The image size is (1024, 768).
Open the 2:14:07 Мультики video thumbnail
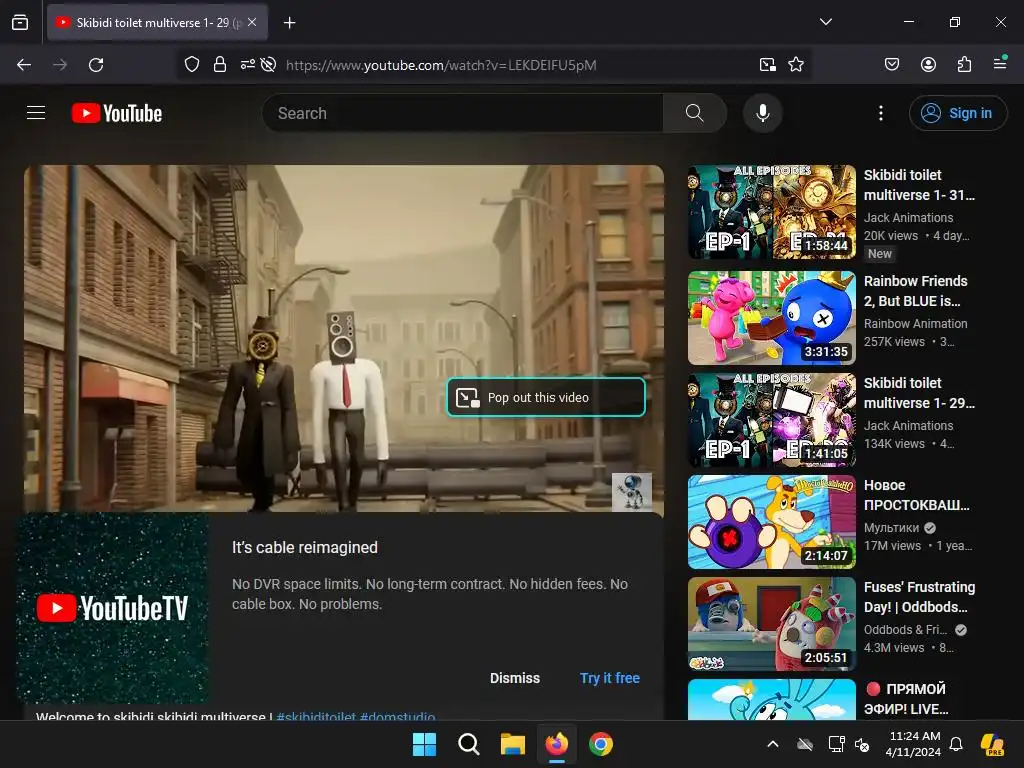coord(771,522)
